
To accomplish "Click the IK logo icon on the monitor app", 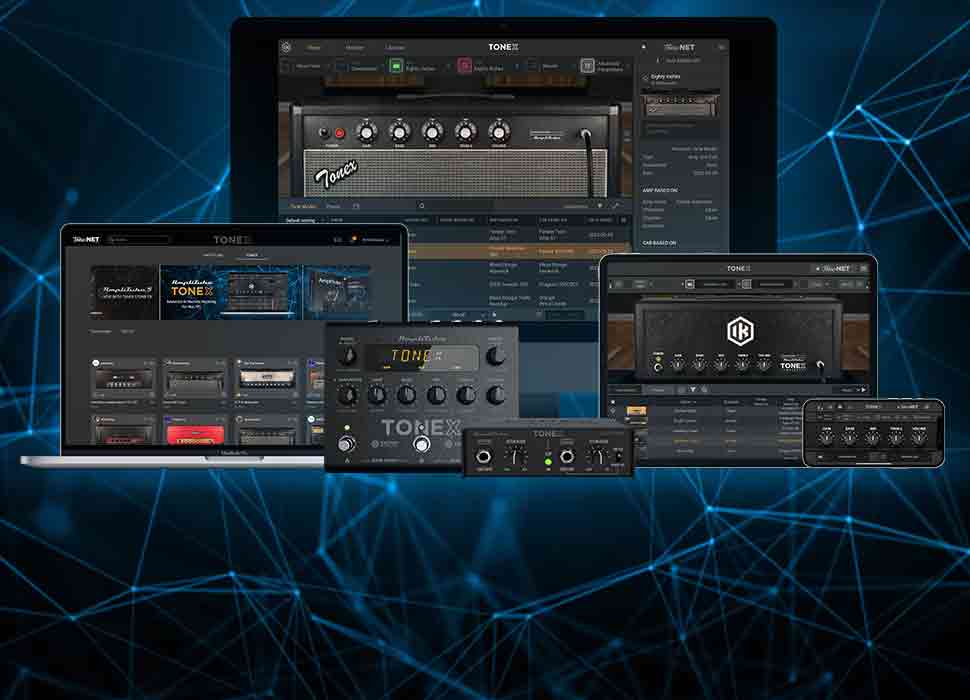I will tap(286, 47).
